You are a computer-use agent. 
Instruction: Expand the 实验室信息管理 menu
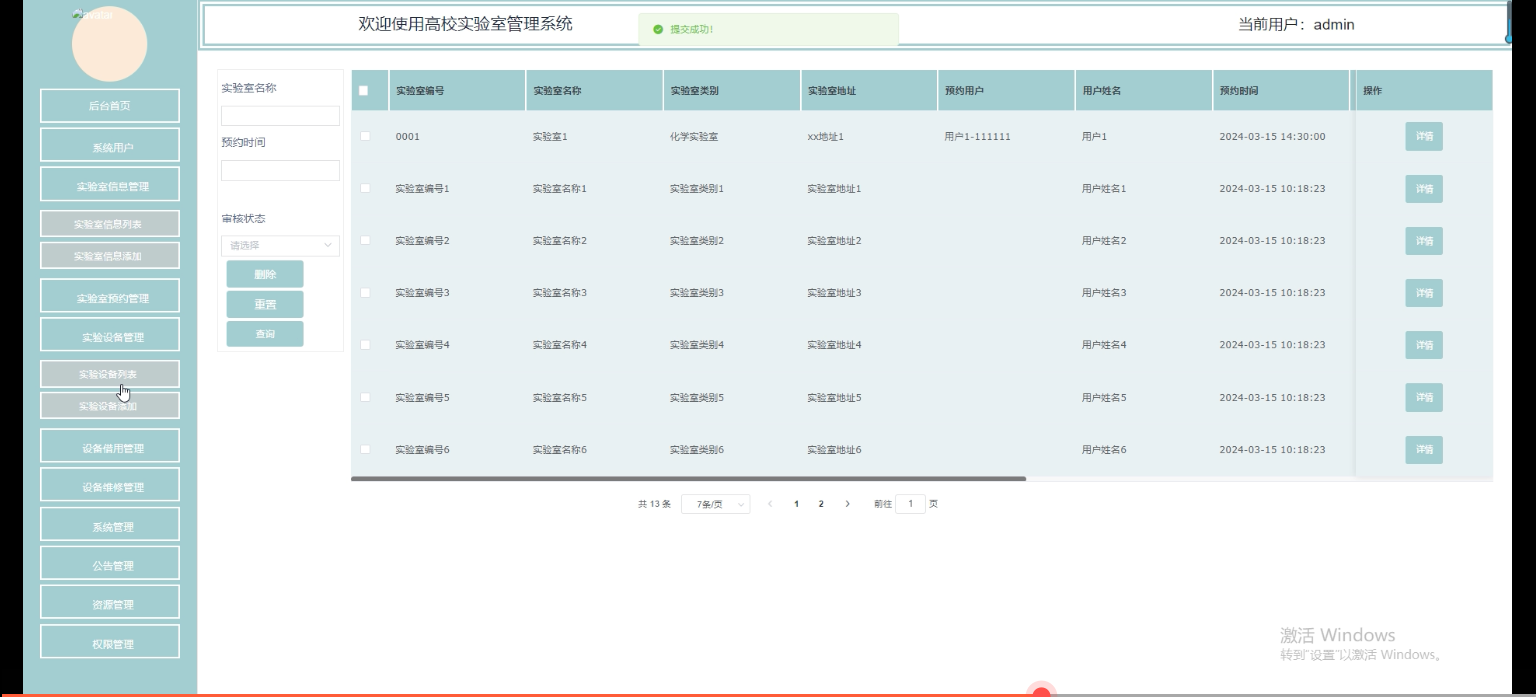[110, 184]
